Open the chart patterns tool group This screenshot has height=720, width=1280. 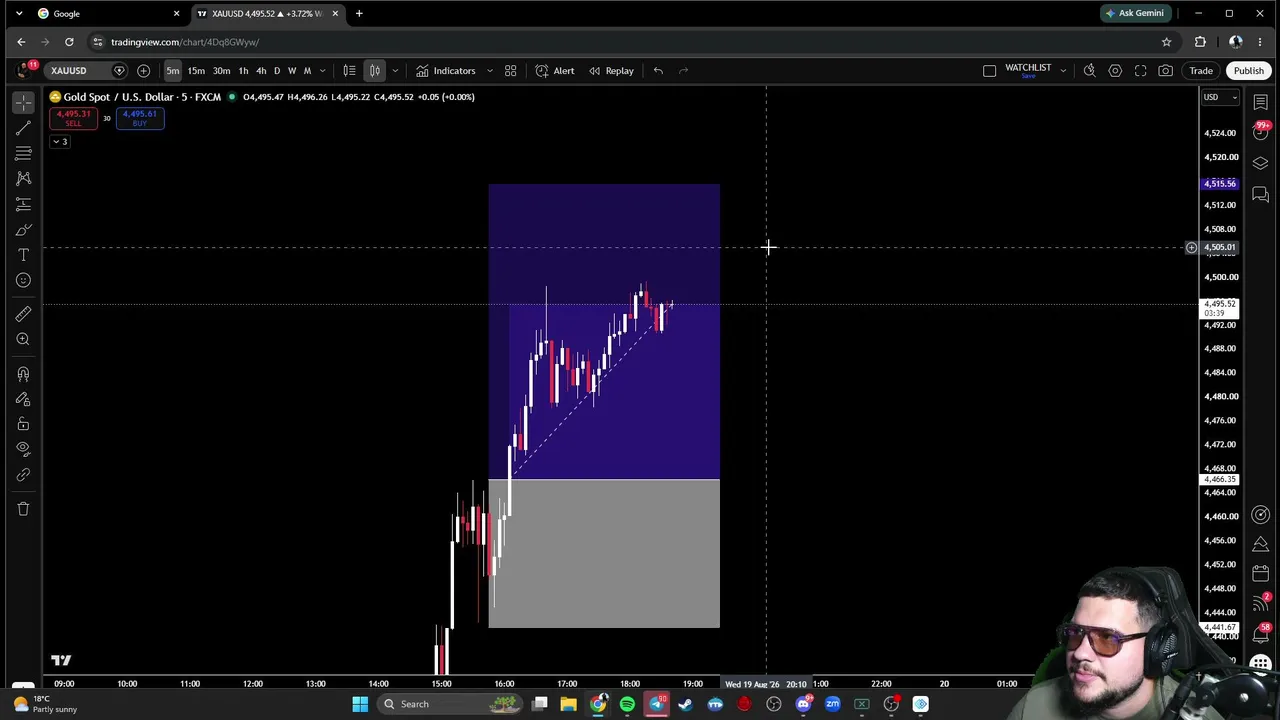click(x=23, y=178)
